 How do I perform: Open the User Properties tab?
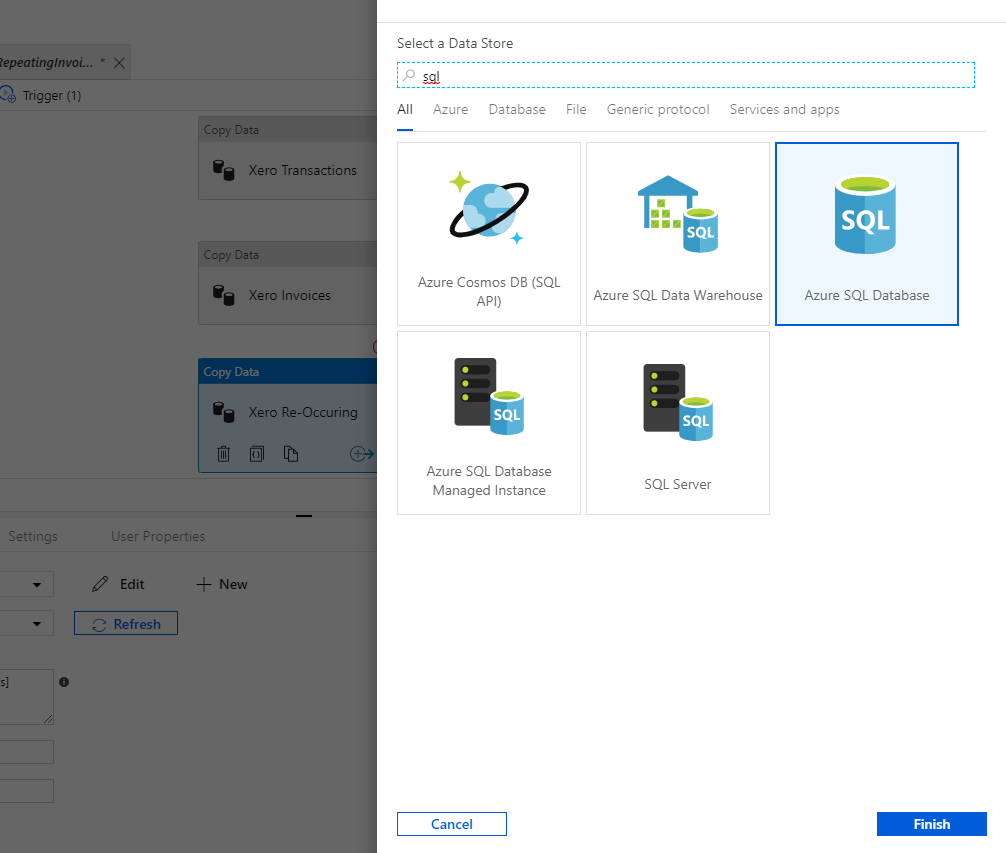(158, 536)
